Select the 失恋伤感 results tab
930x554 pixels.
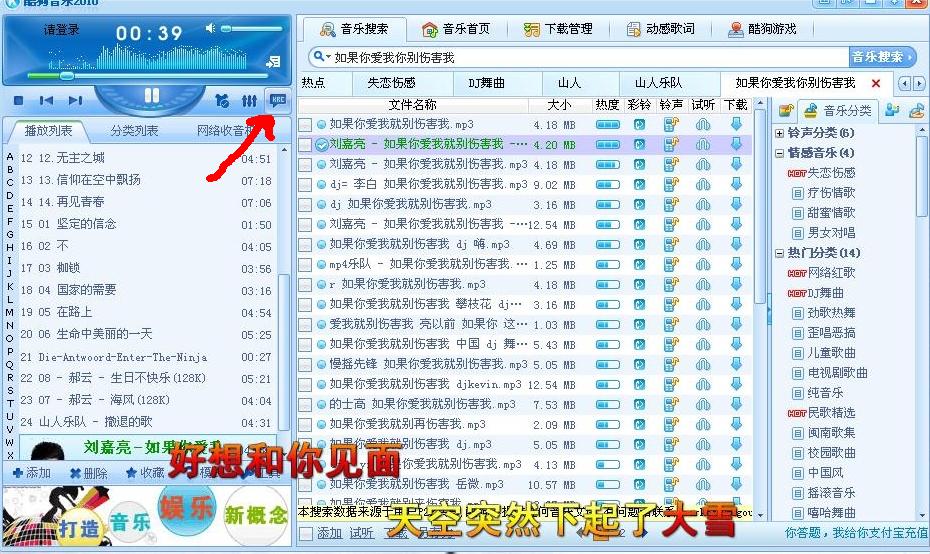[x=391, y=83]
